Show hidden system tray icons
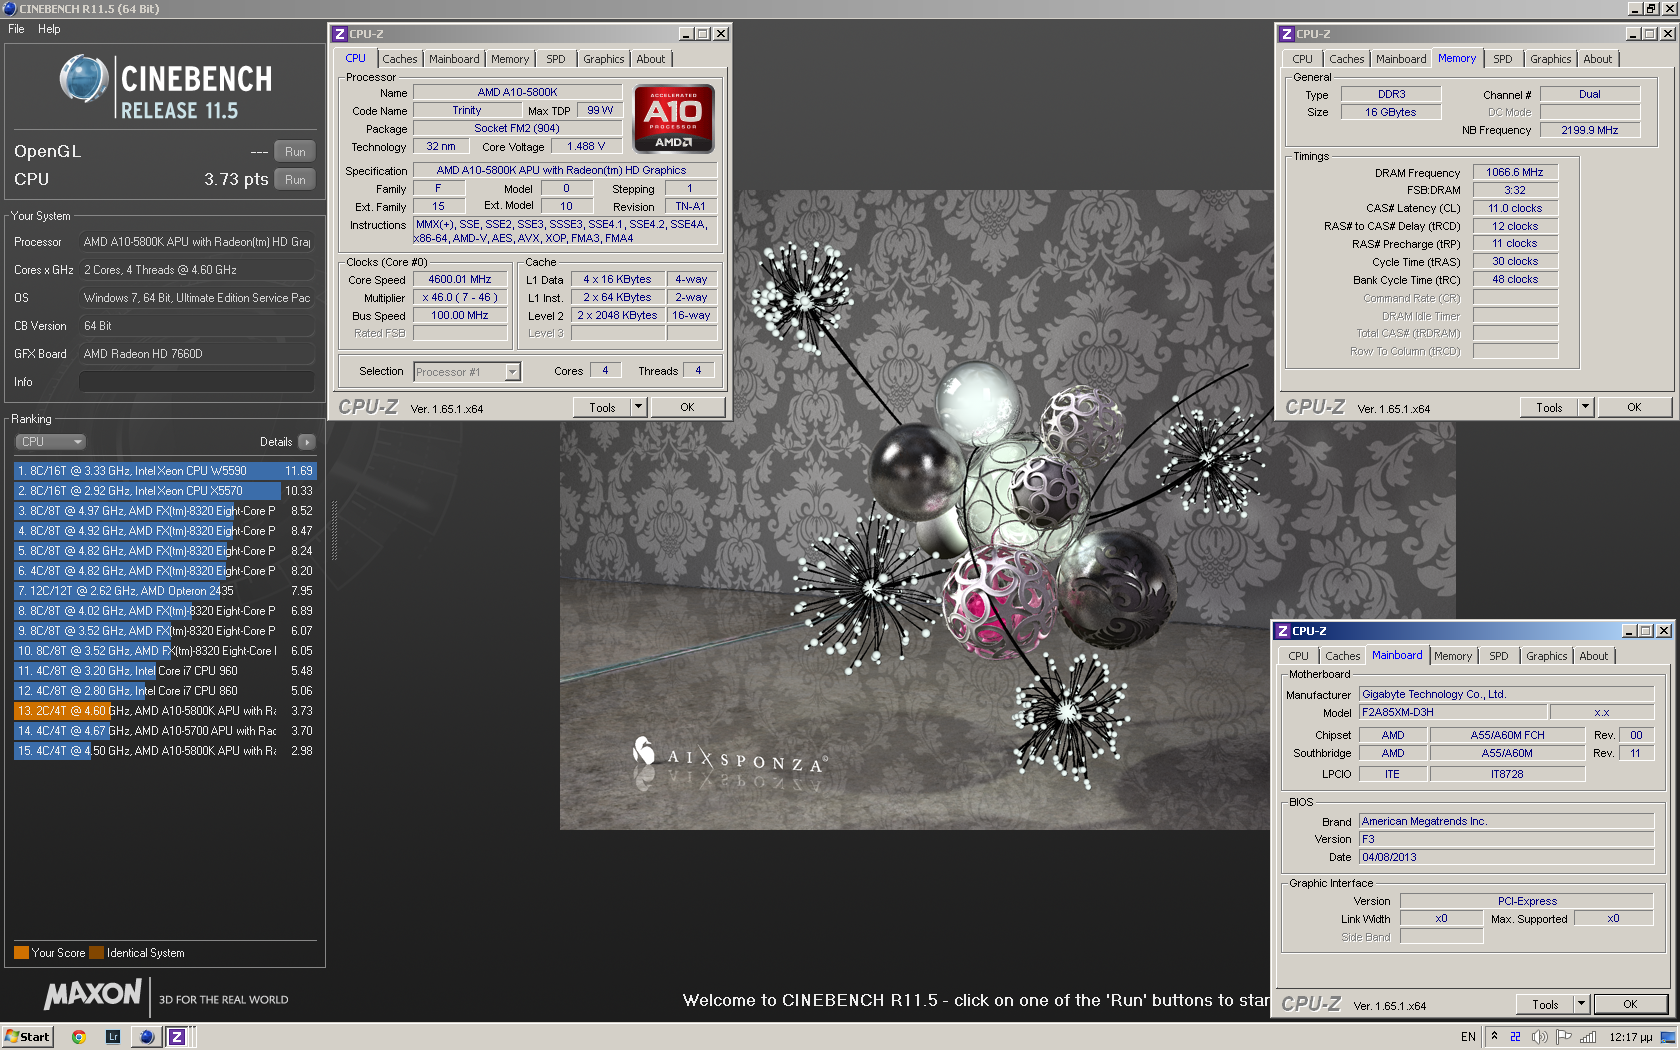Image resolution: width=1680 pixels, height=1050 pixels. click(1494, 1037)
